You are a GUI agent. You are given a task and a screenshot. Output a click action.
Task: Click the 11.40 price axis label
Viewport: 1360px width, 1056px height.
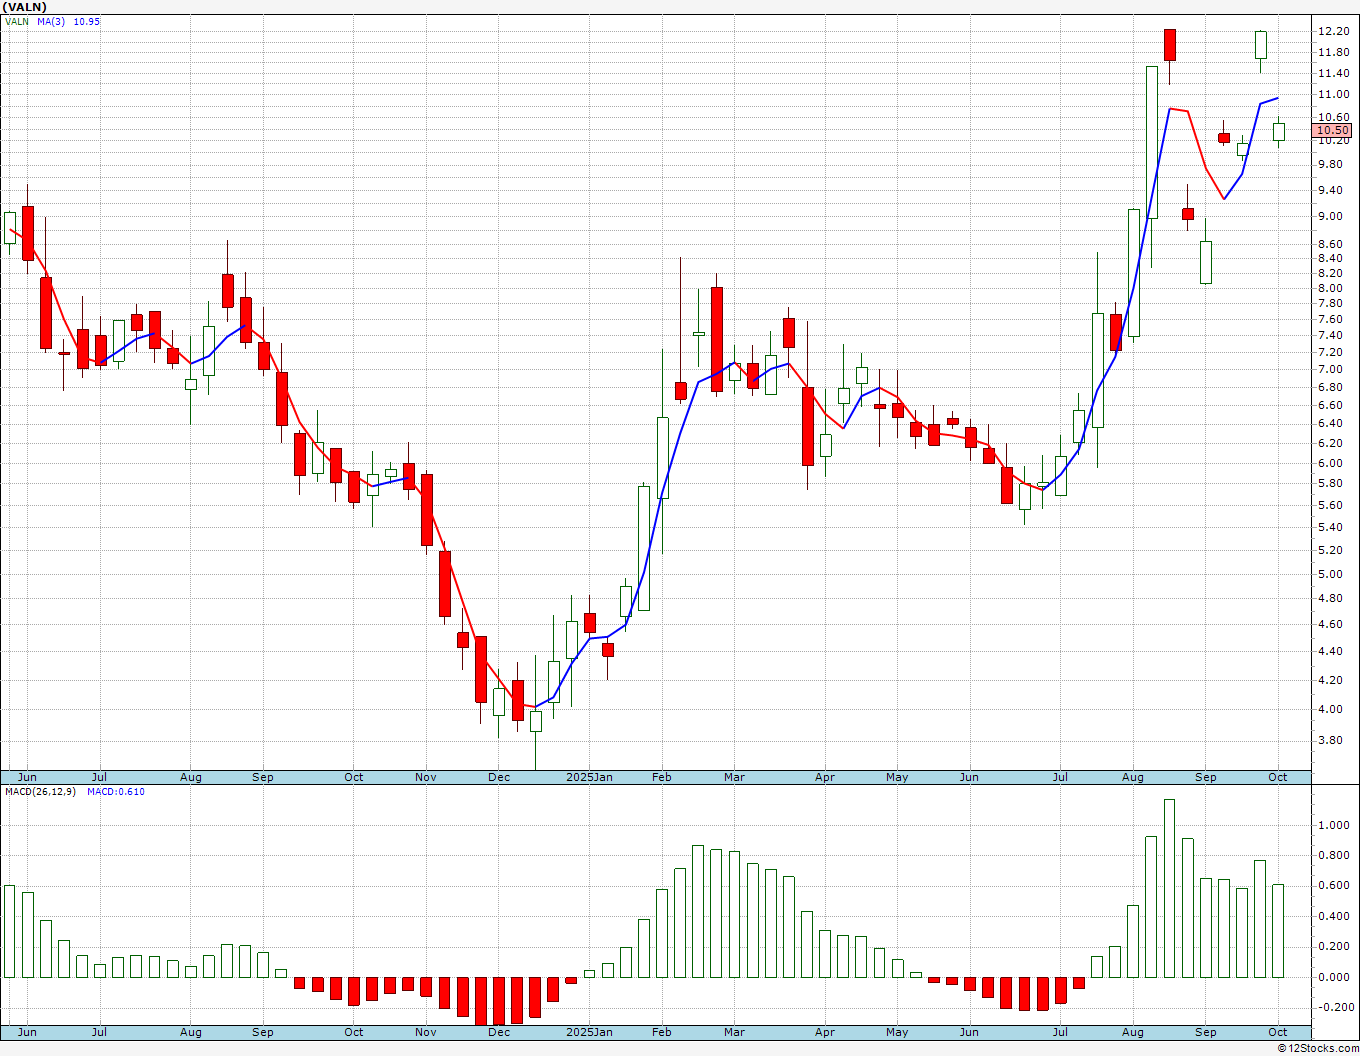(x=1333, y=73)
